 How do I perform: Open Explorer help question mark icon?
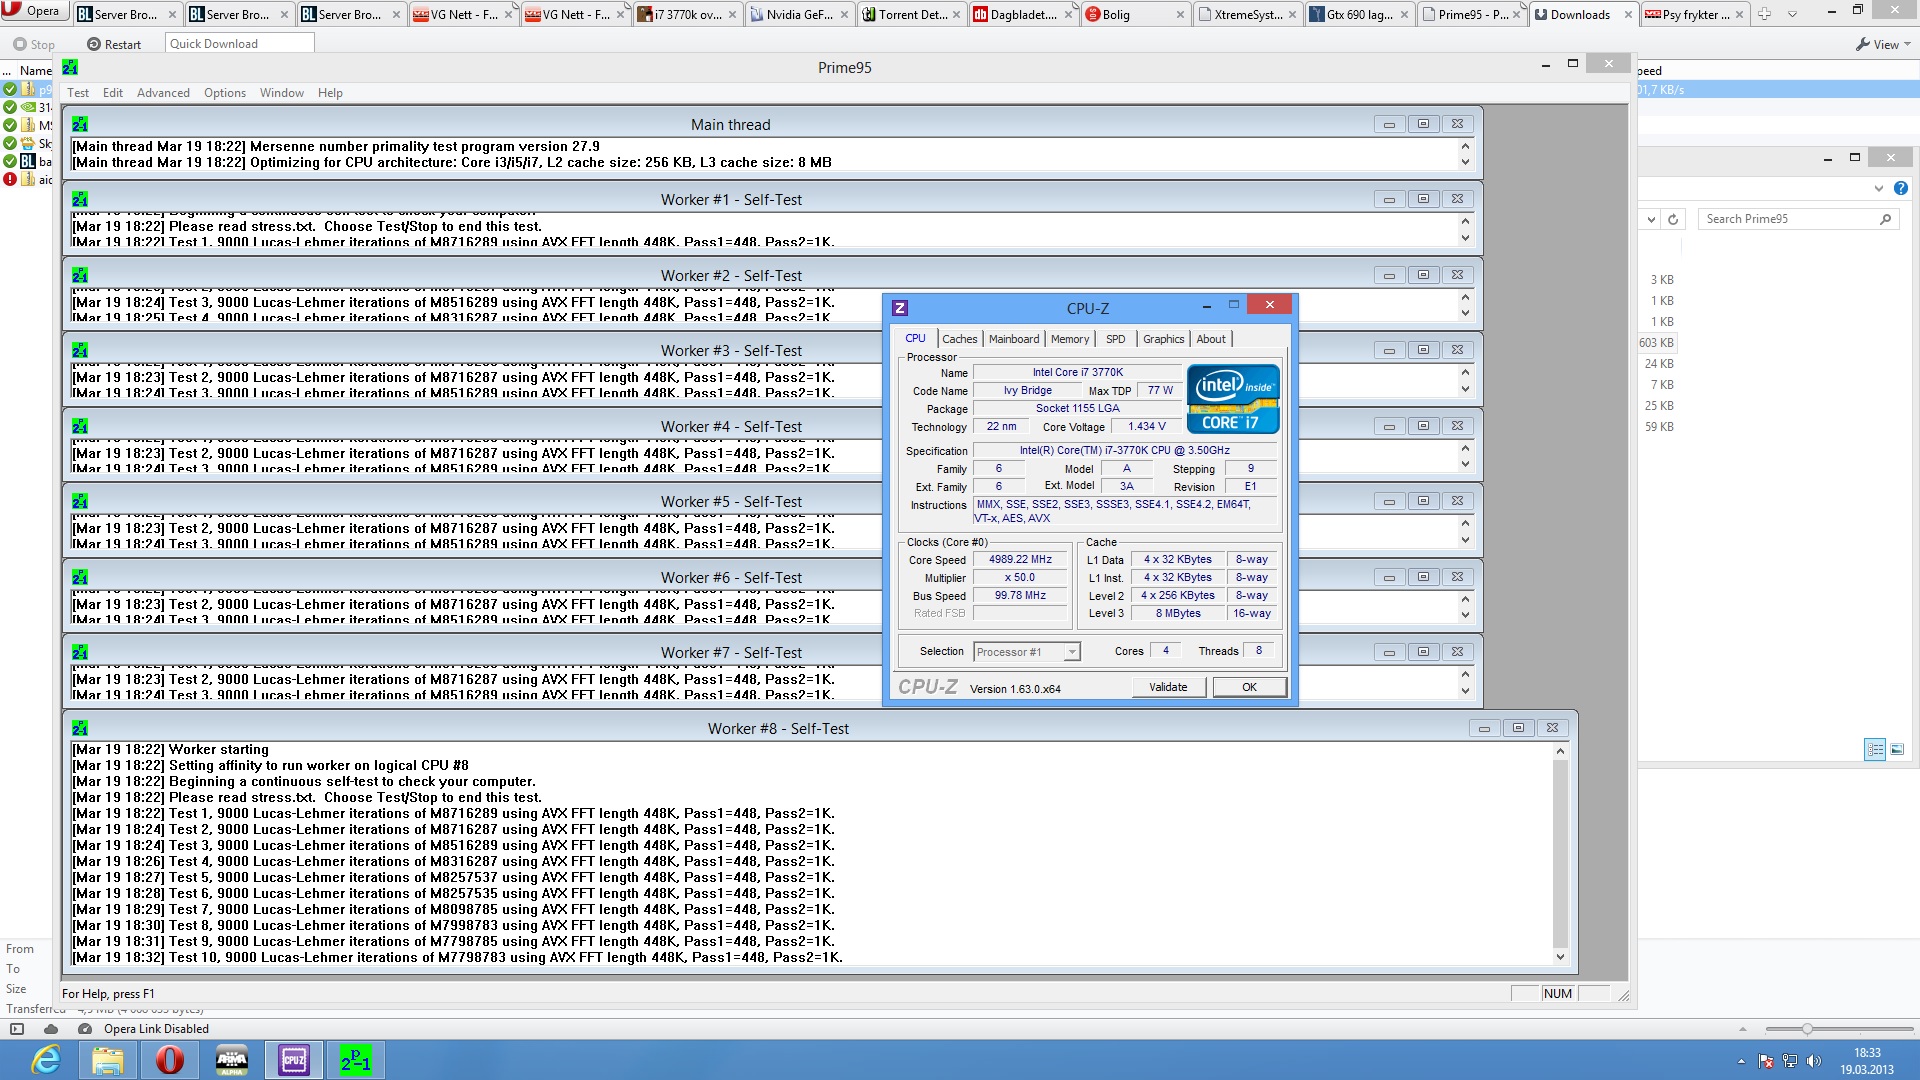click(x=1901, y=188)
